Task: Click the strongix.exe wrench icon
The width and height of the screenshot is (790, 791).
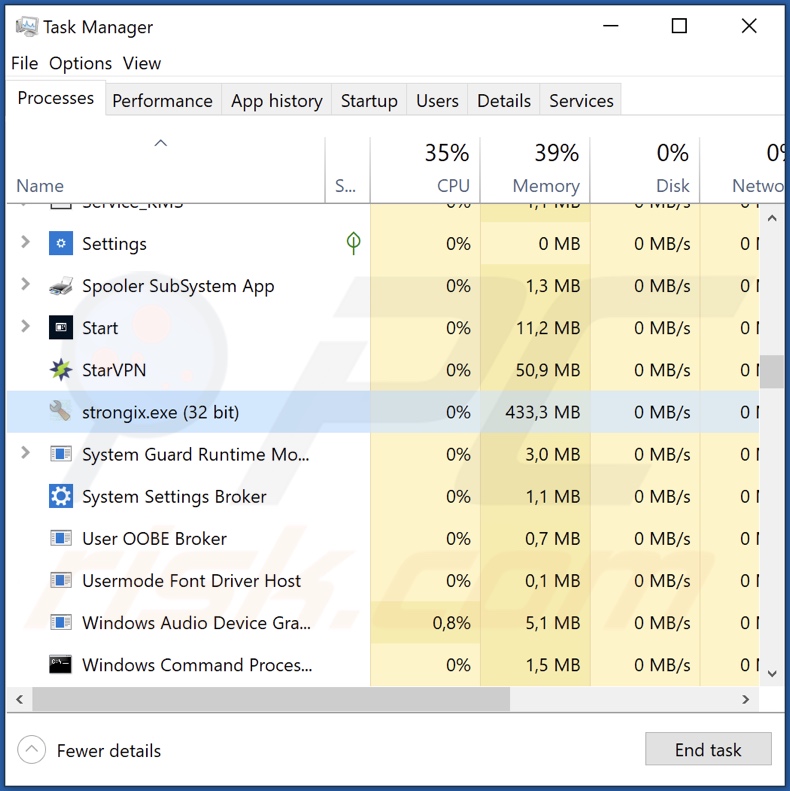Action: pos(61,412)
